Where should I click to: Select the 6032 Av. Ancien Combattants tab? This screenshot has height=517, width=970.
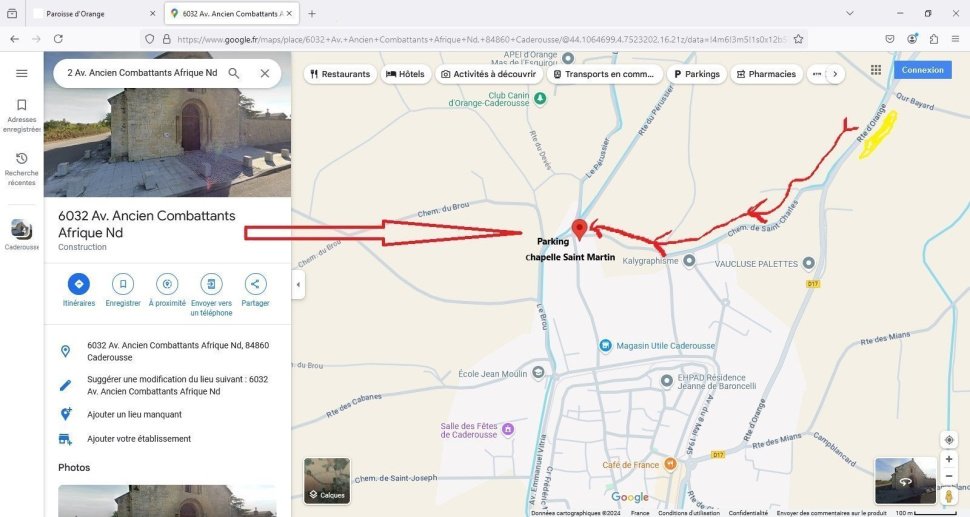(232, 14)
